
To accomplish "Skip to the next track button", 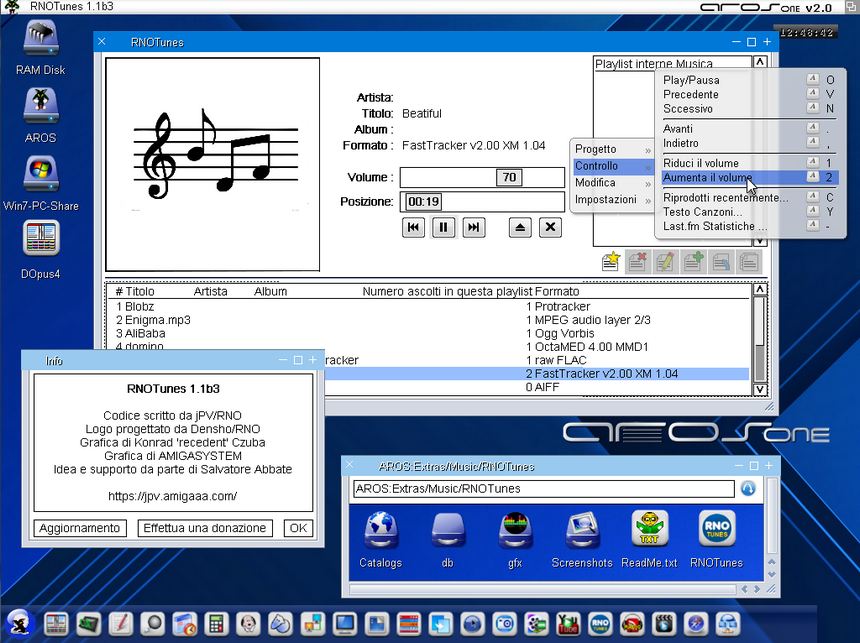I will (x=474, y=228).
